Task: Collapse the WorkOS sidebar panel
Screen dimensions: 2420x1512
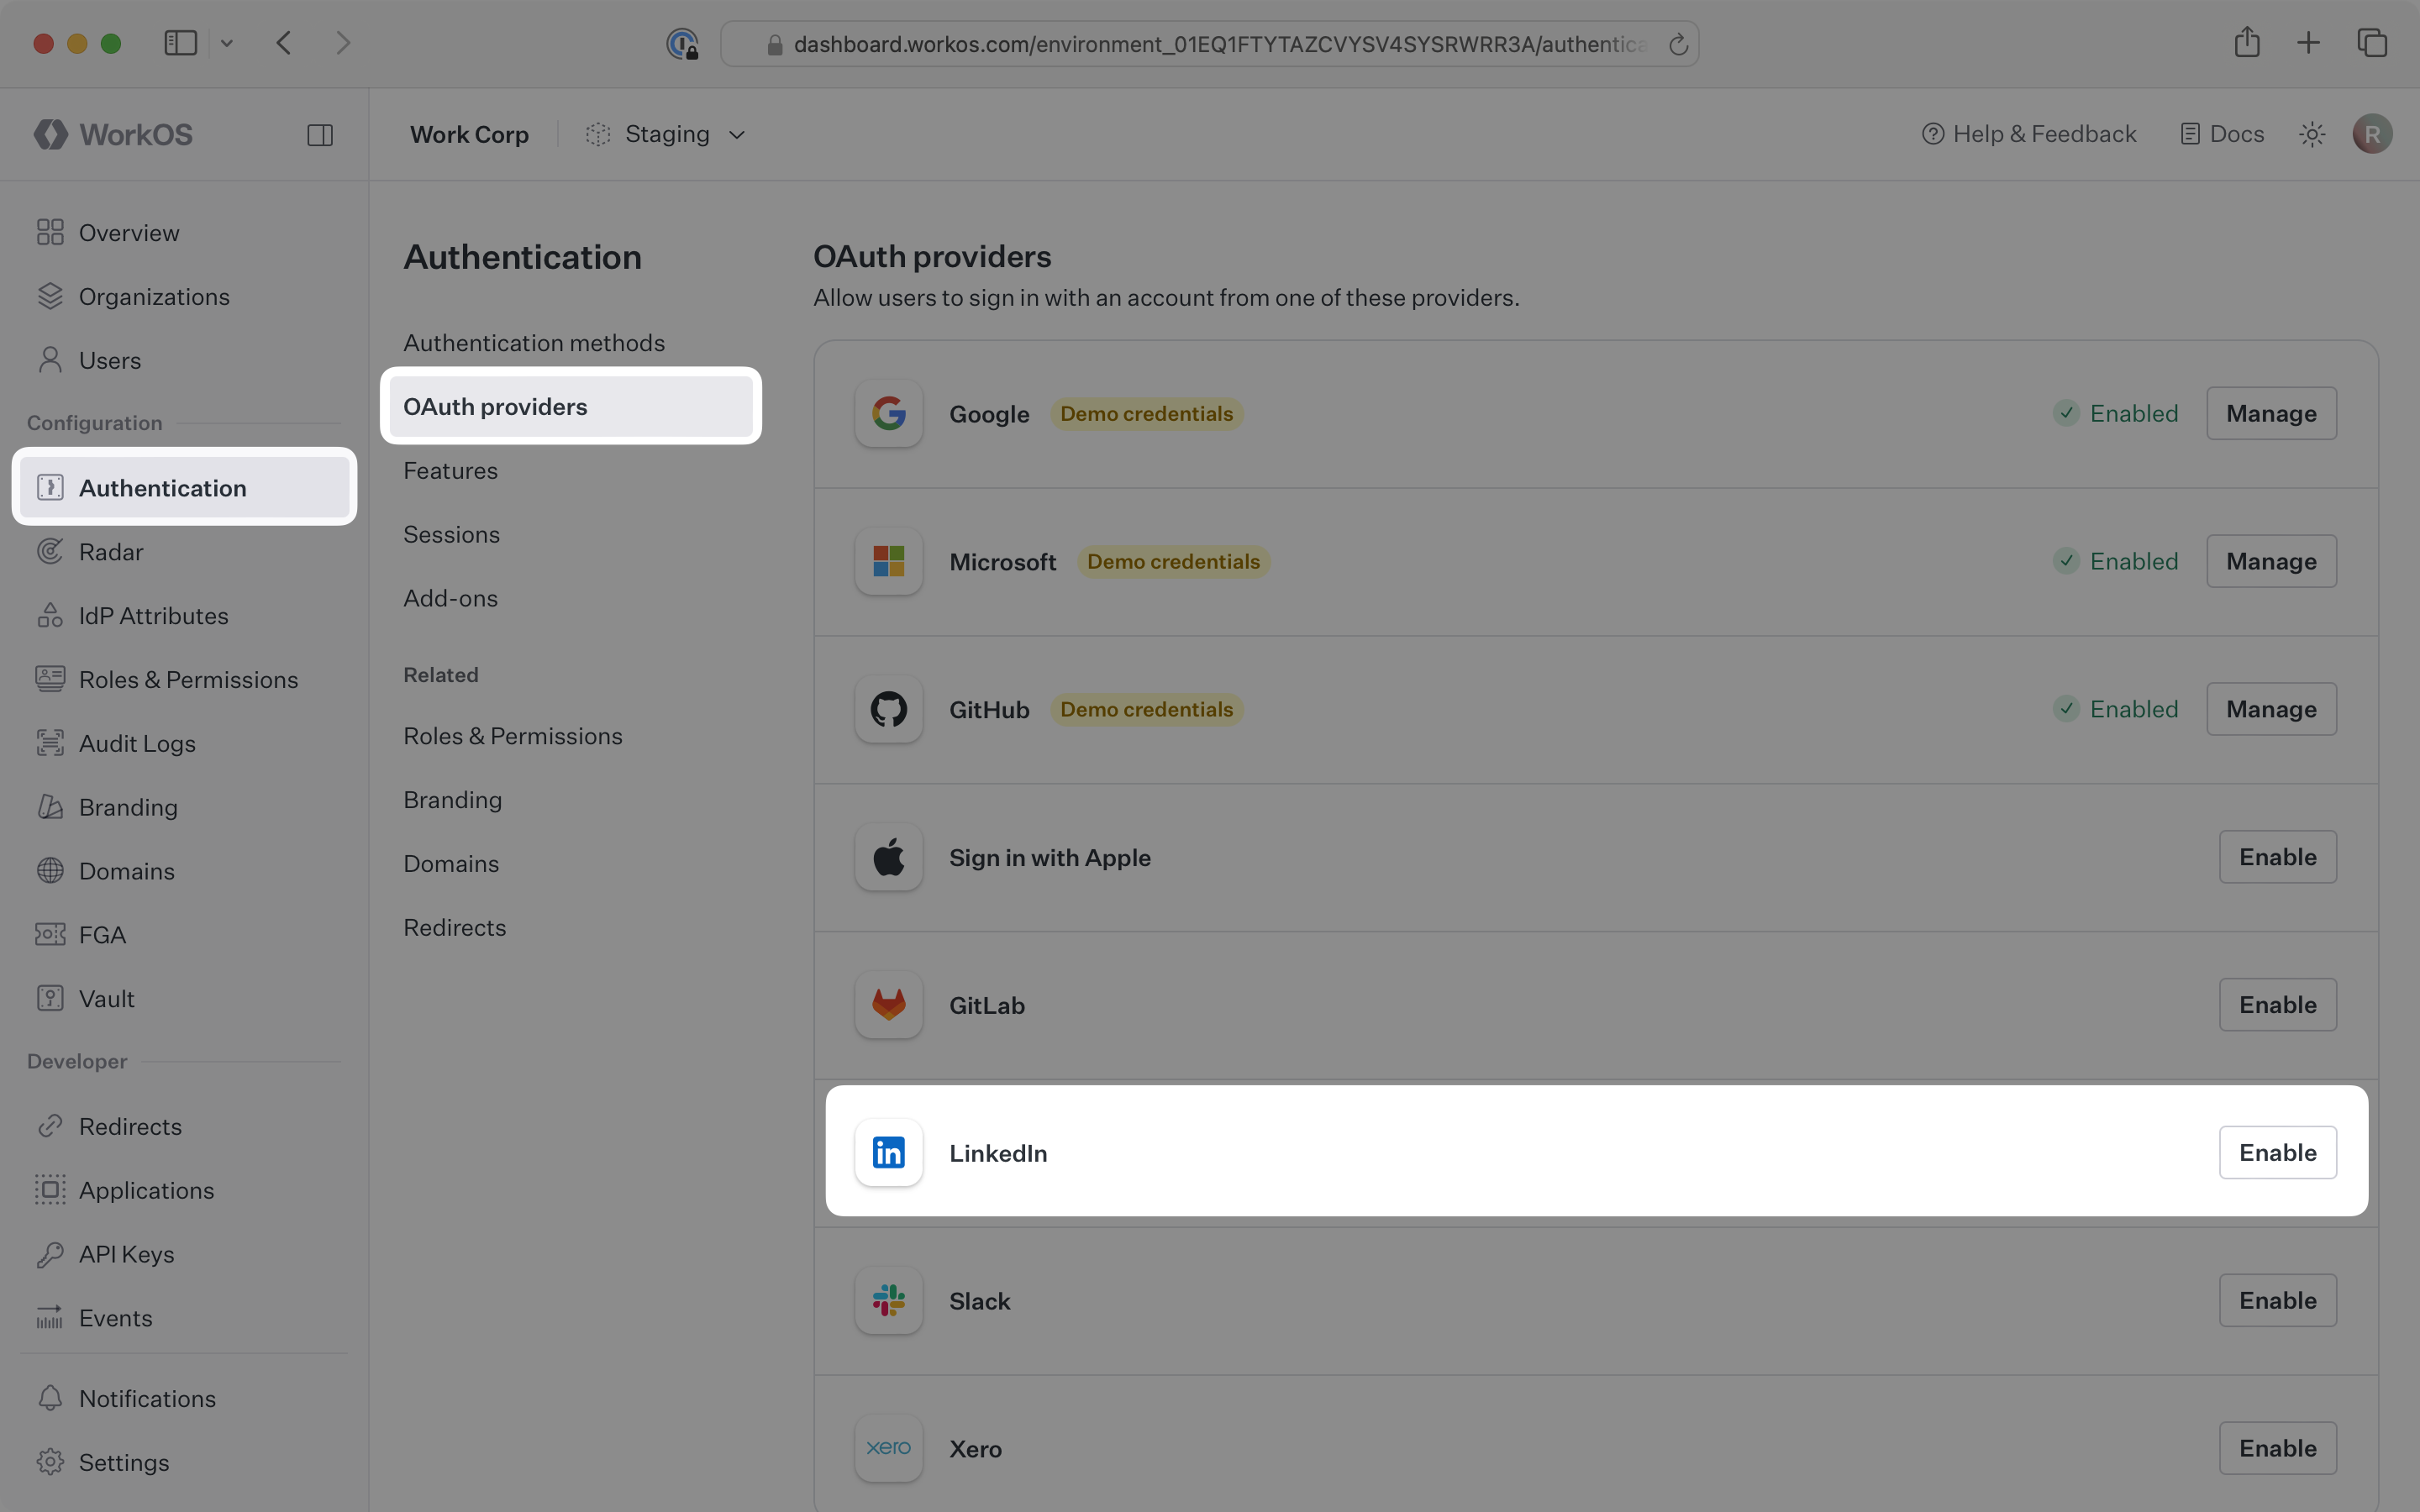Action: coord(320,134)
